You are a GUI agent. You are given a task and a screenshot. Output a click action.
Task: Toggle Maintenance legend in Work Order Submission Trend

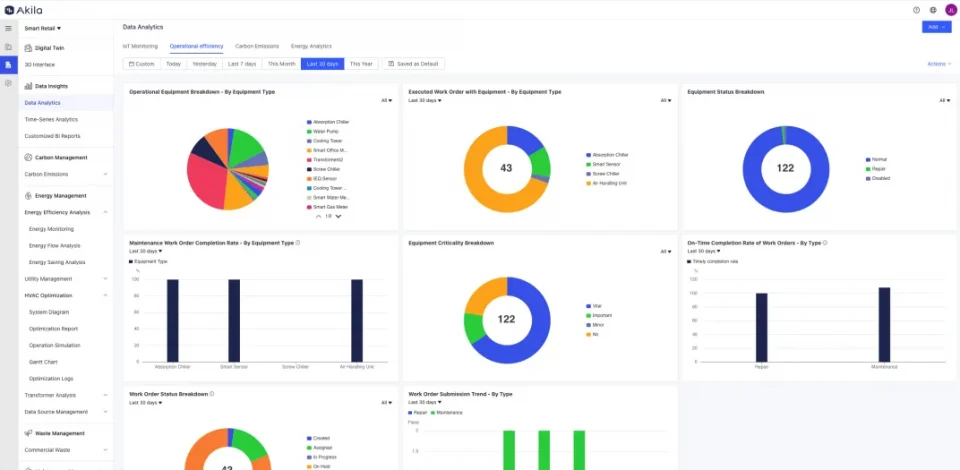[447, 412]
